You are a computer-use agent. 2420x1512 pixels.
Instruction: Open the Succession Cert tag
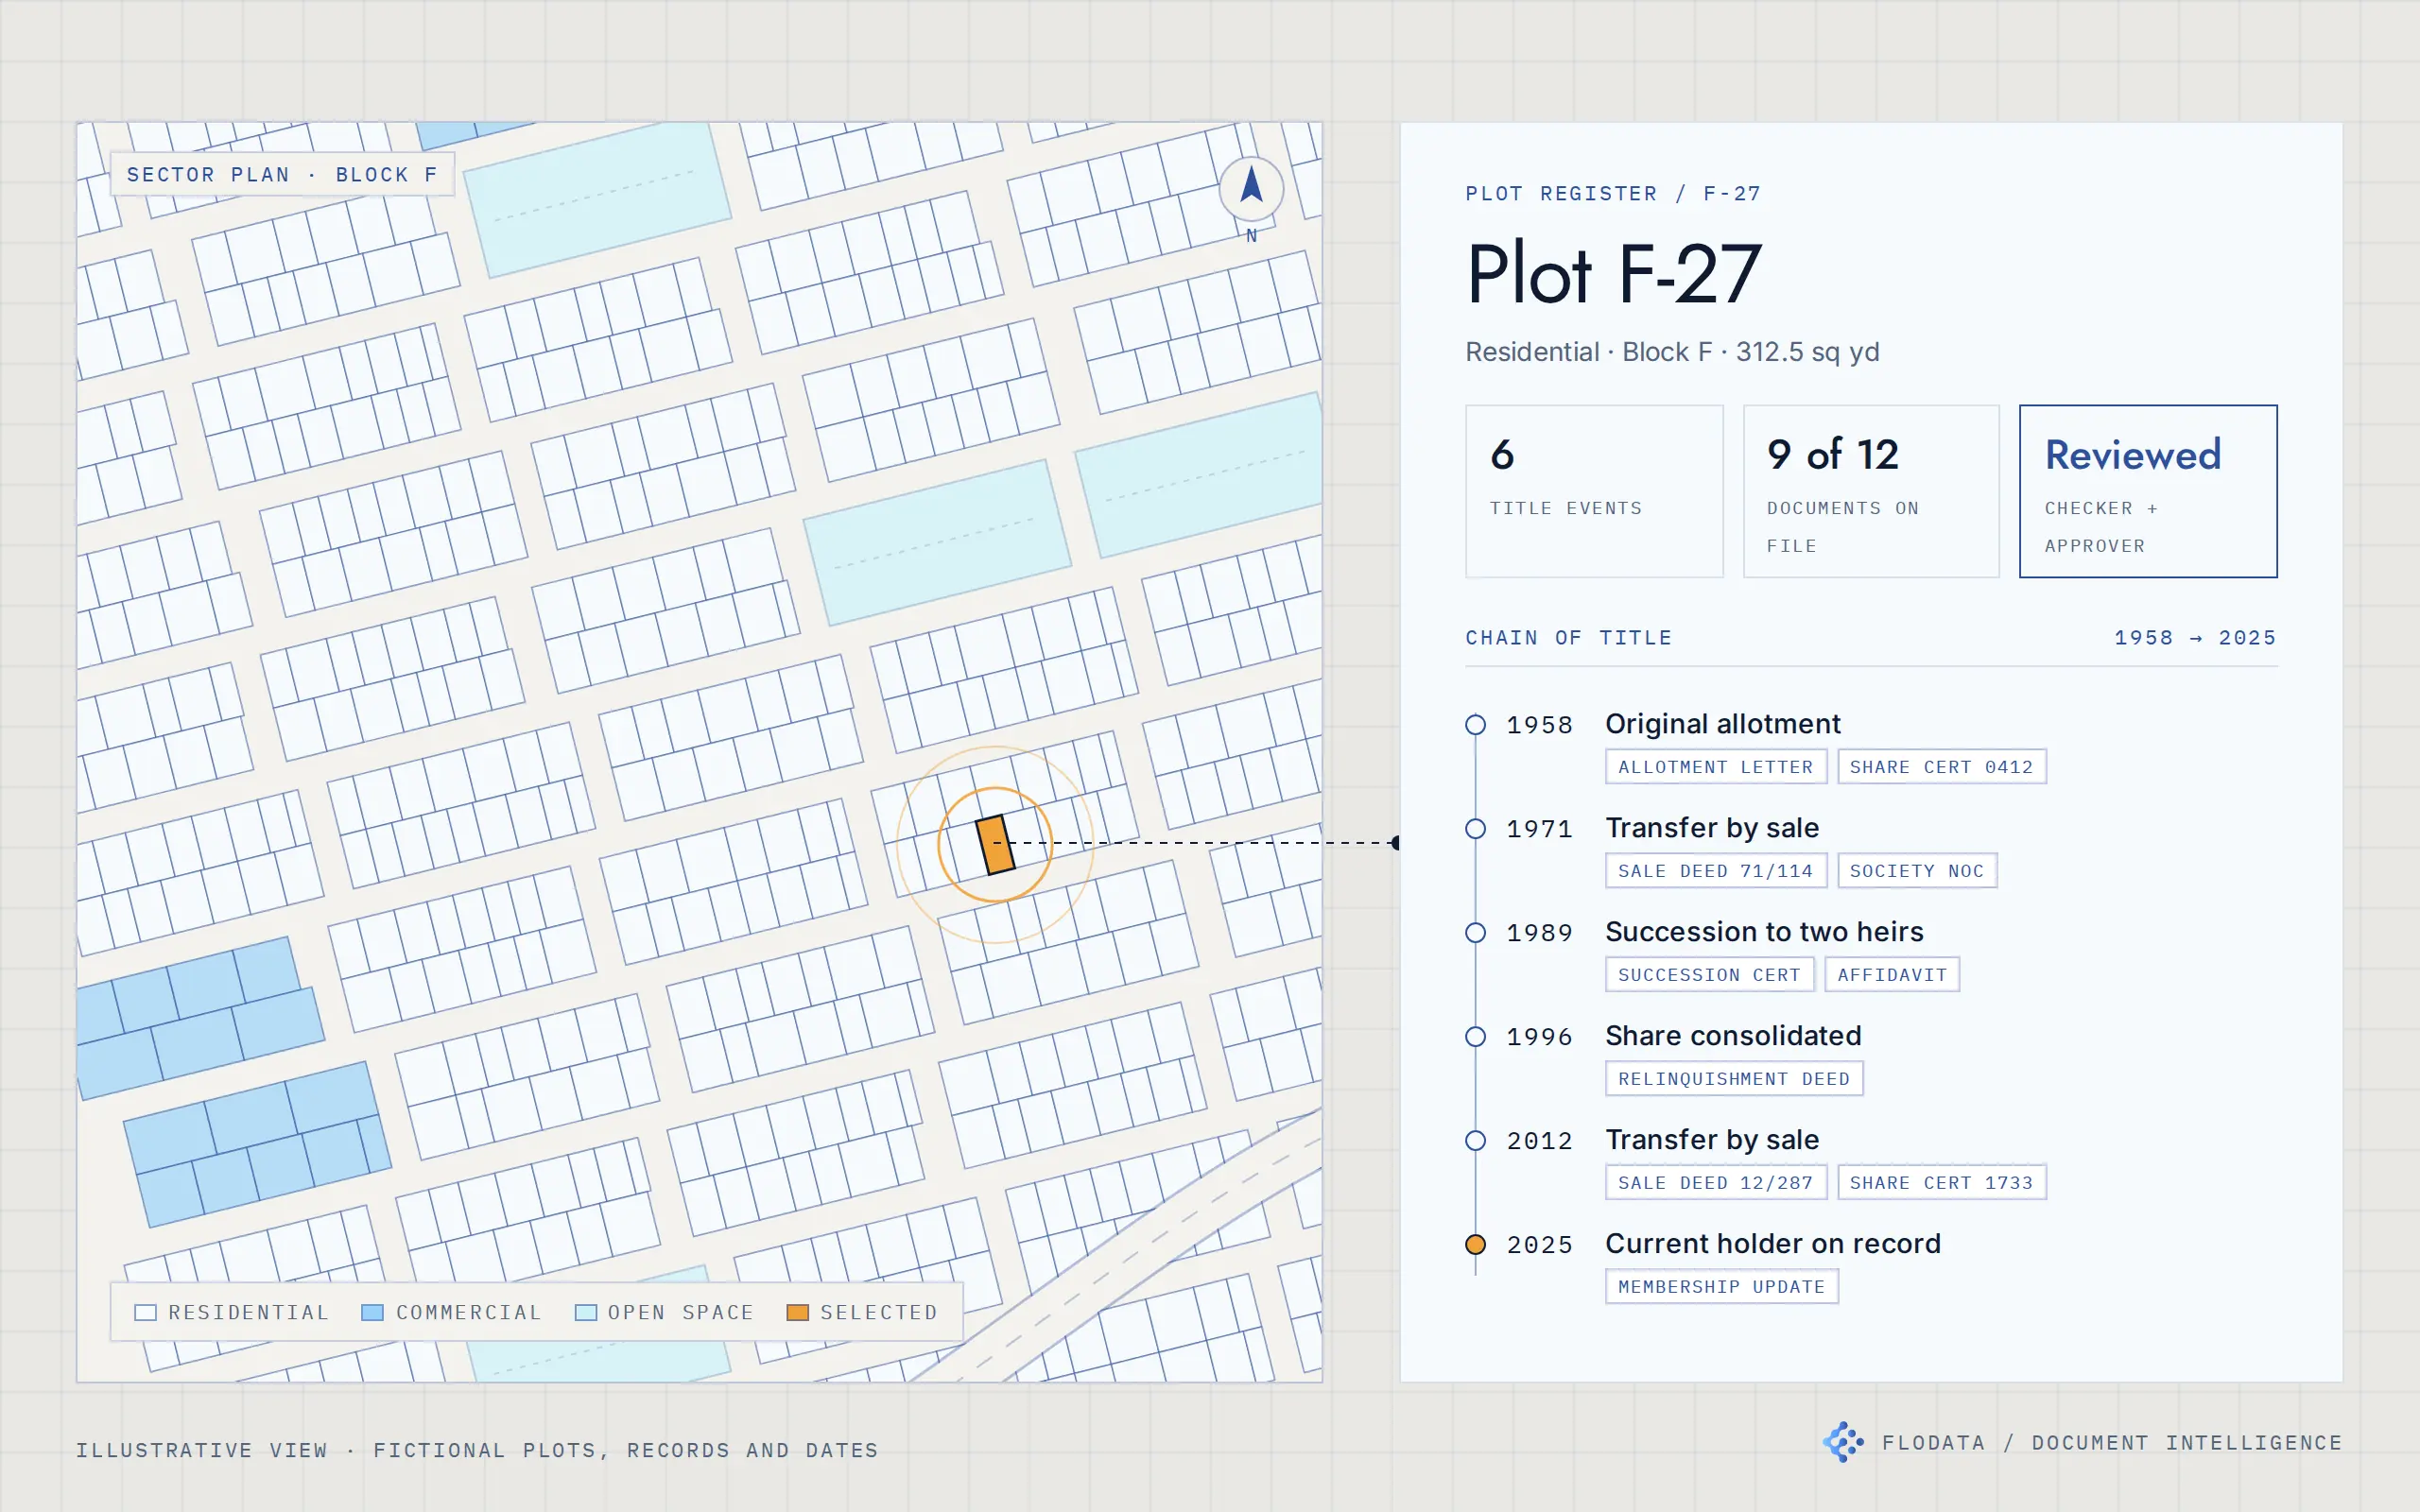pos(1710,975)
